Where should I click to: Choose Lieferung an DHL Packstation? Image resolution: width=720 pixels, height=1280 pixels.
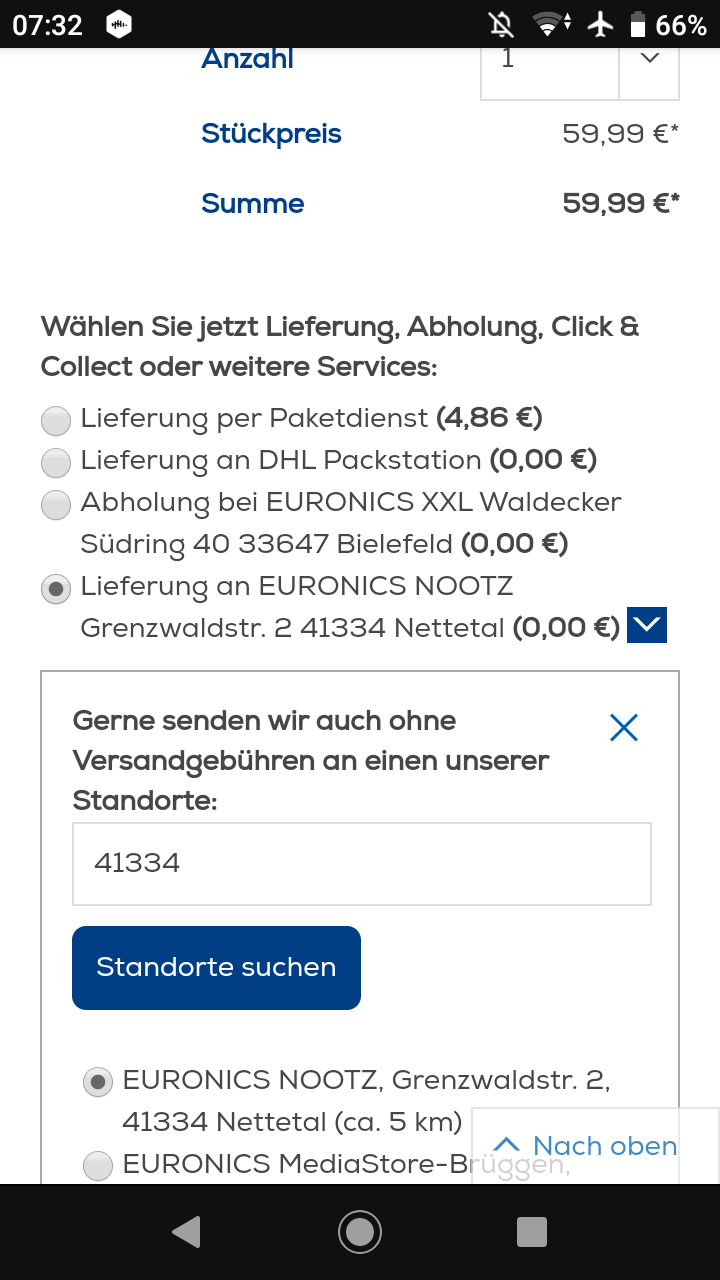(56, 462)
